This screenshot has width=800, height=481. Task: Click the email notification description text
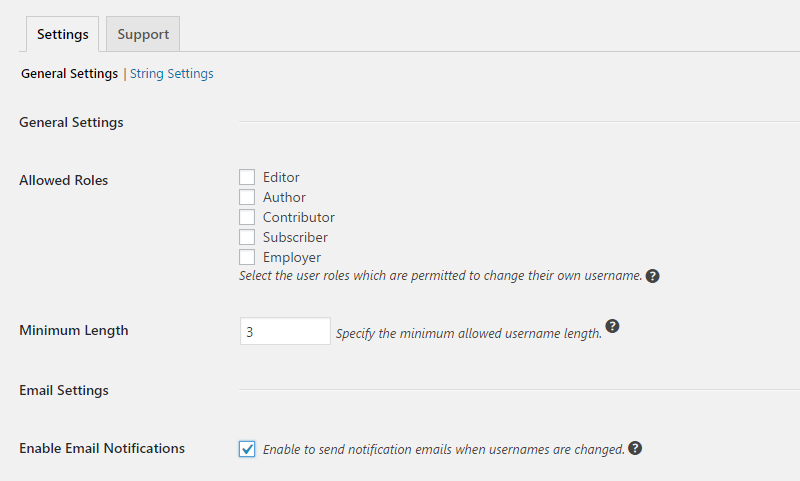tap(444, 449)
